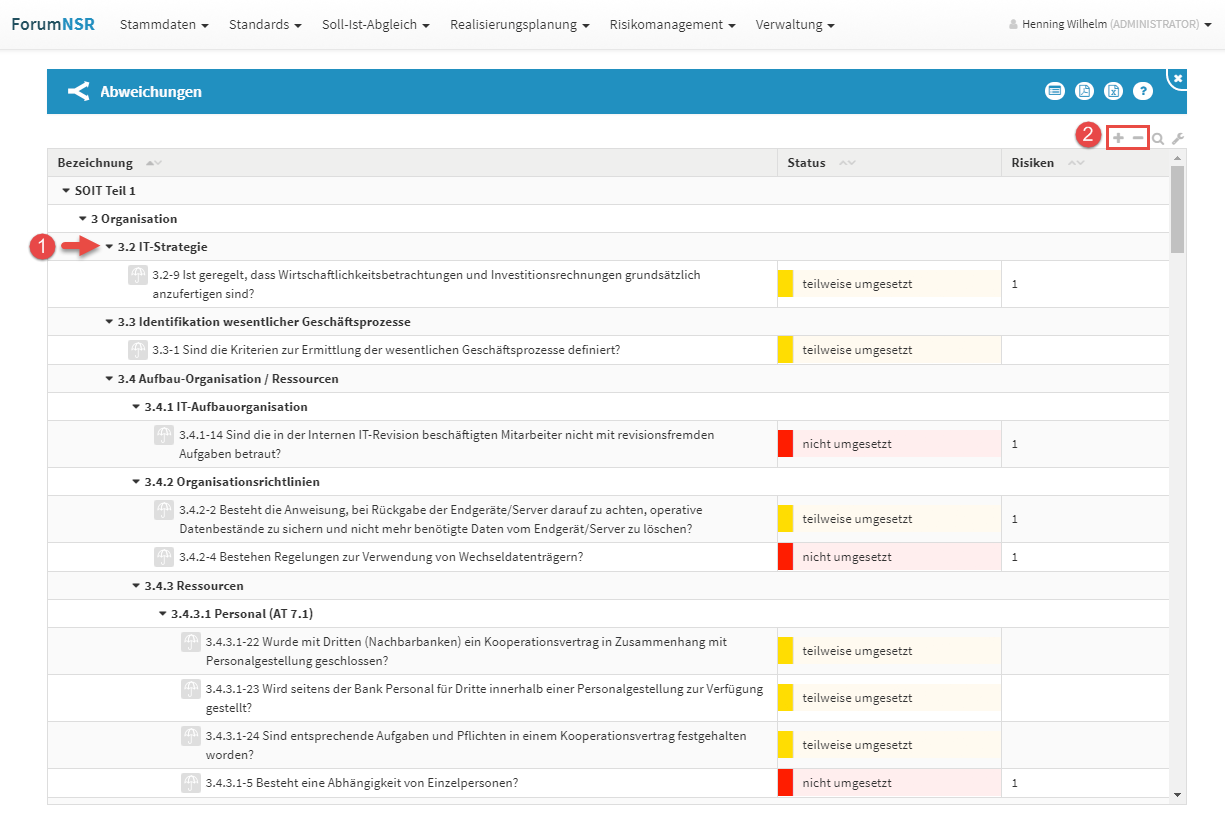
Task: Open the Henning Wilhelm user dropdown
Action: pyautogui.click(x=1110, y=24)
